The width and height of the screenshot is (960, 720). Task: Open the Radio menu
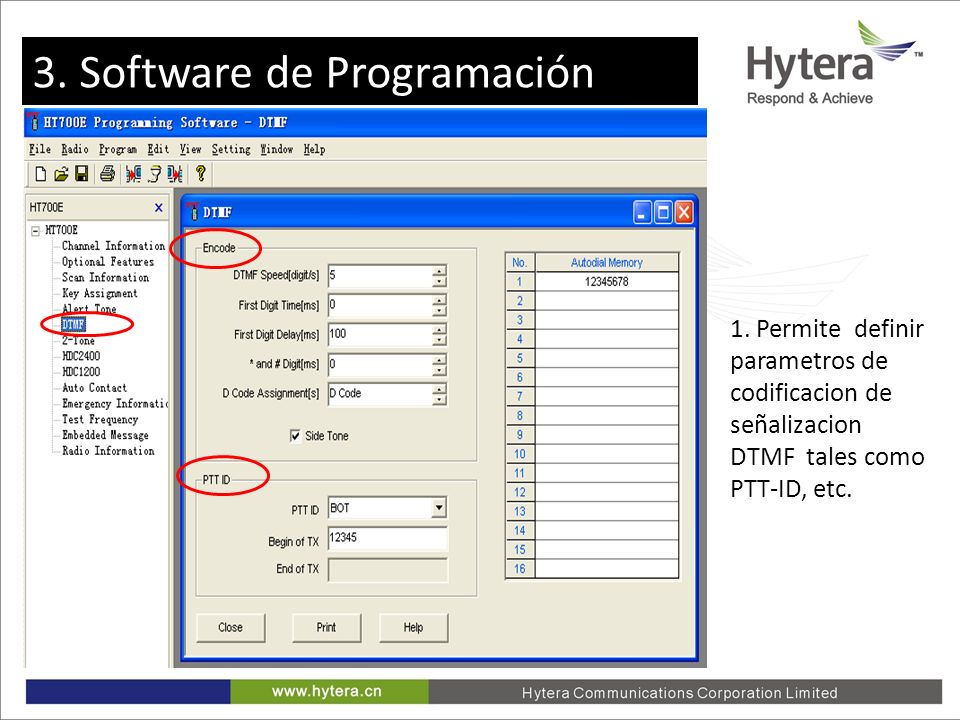tap(75, 149)
